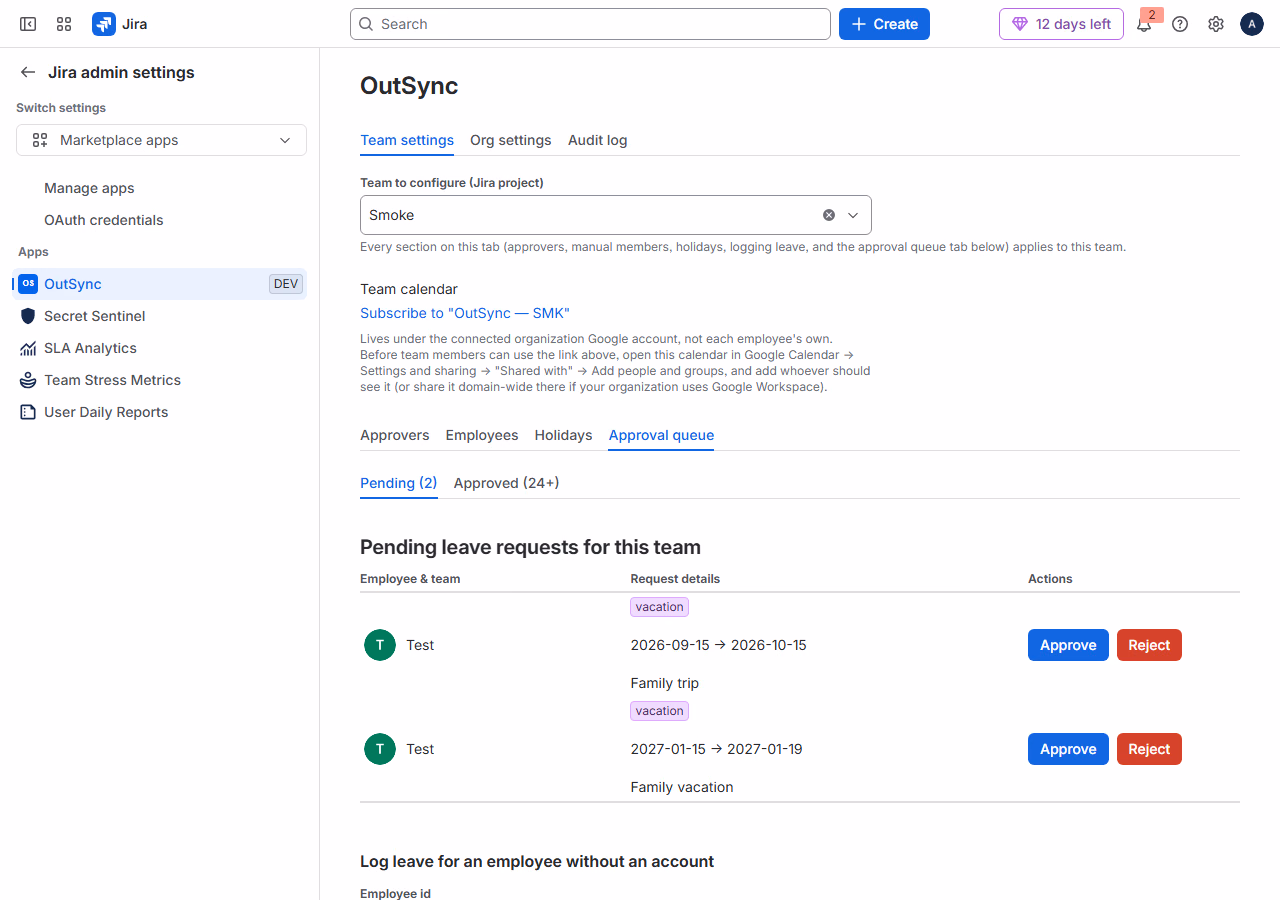Click the Family vacation note text
Screen dimensions: 1280x900
pos(682,787)
